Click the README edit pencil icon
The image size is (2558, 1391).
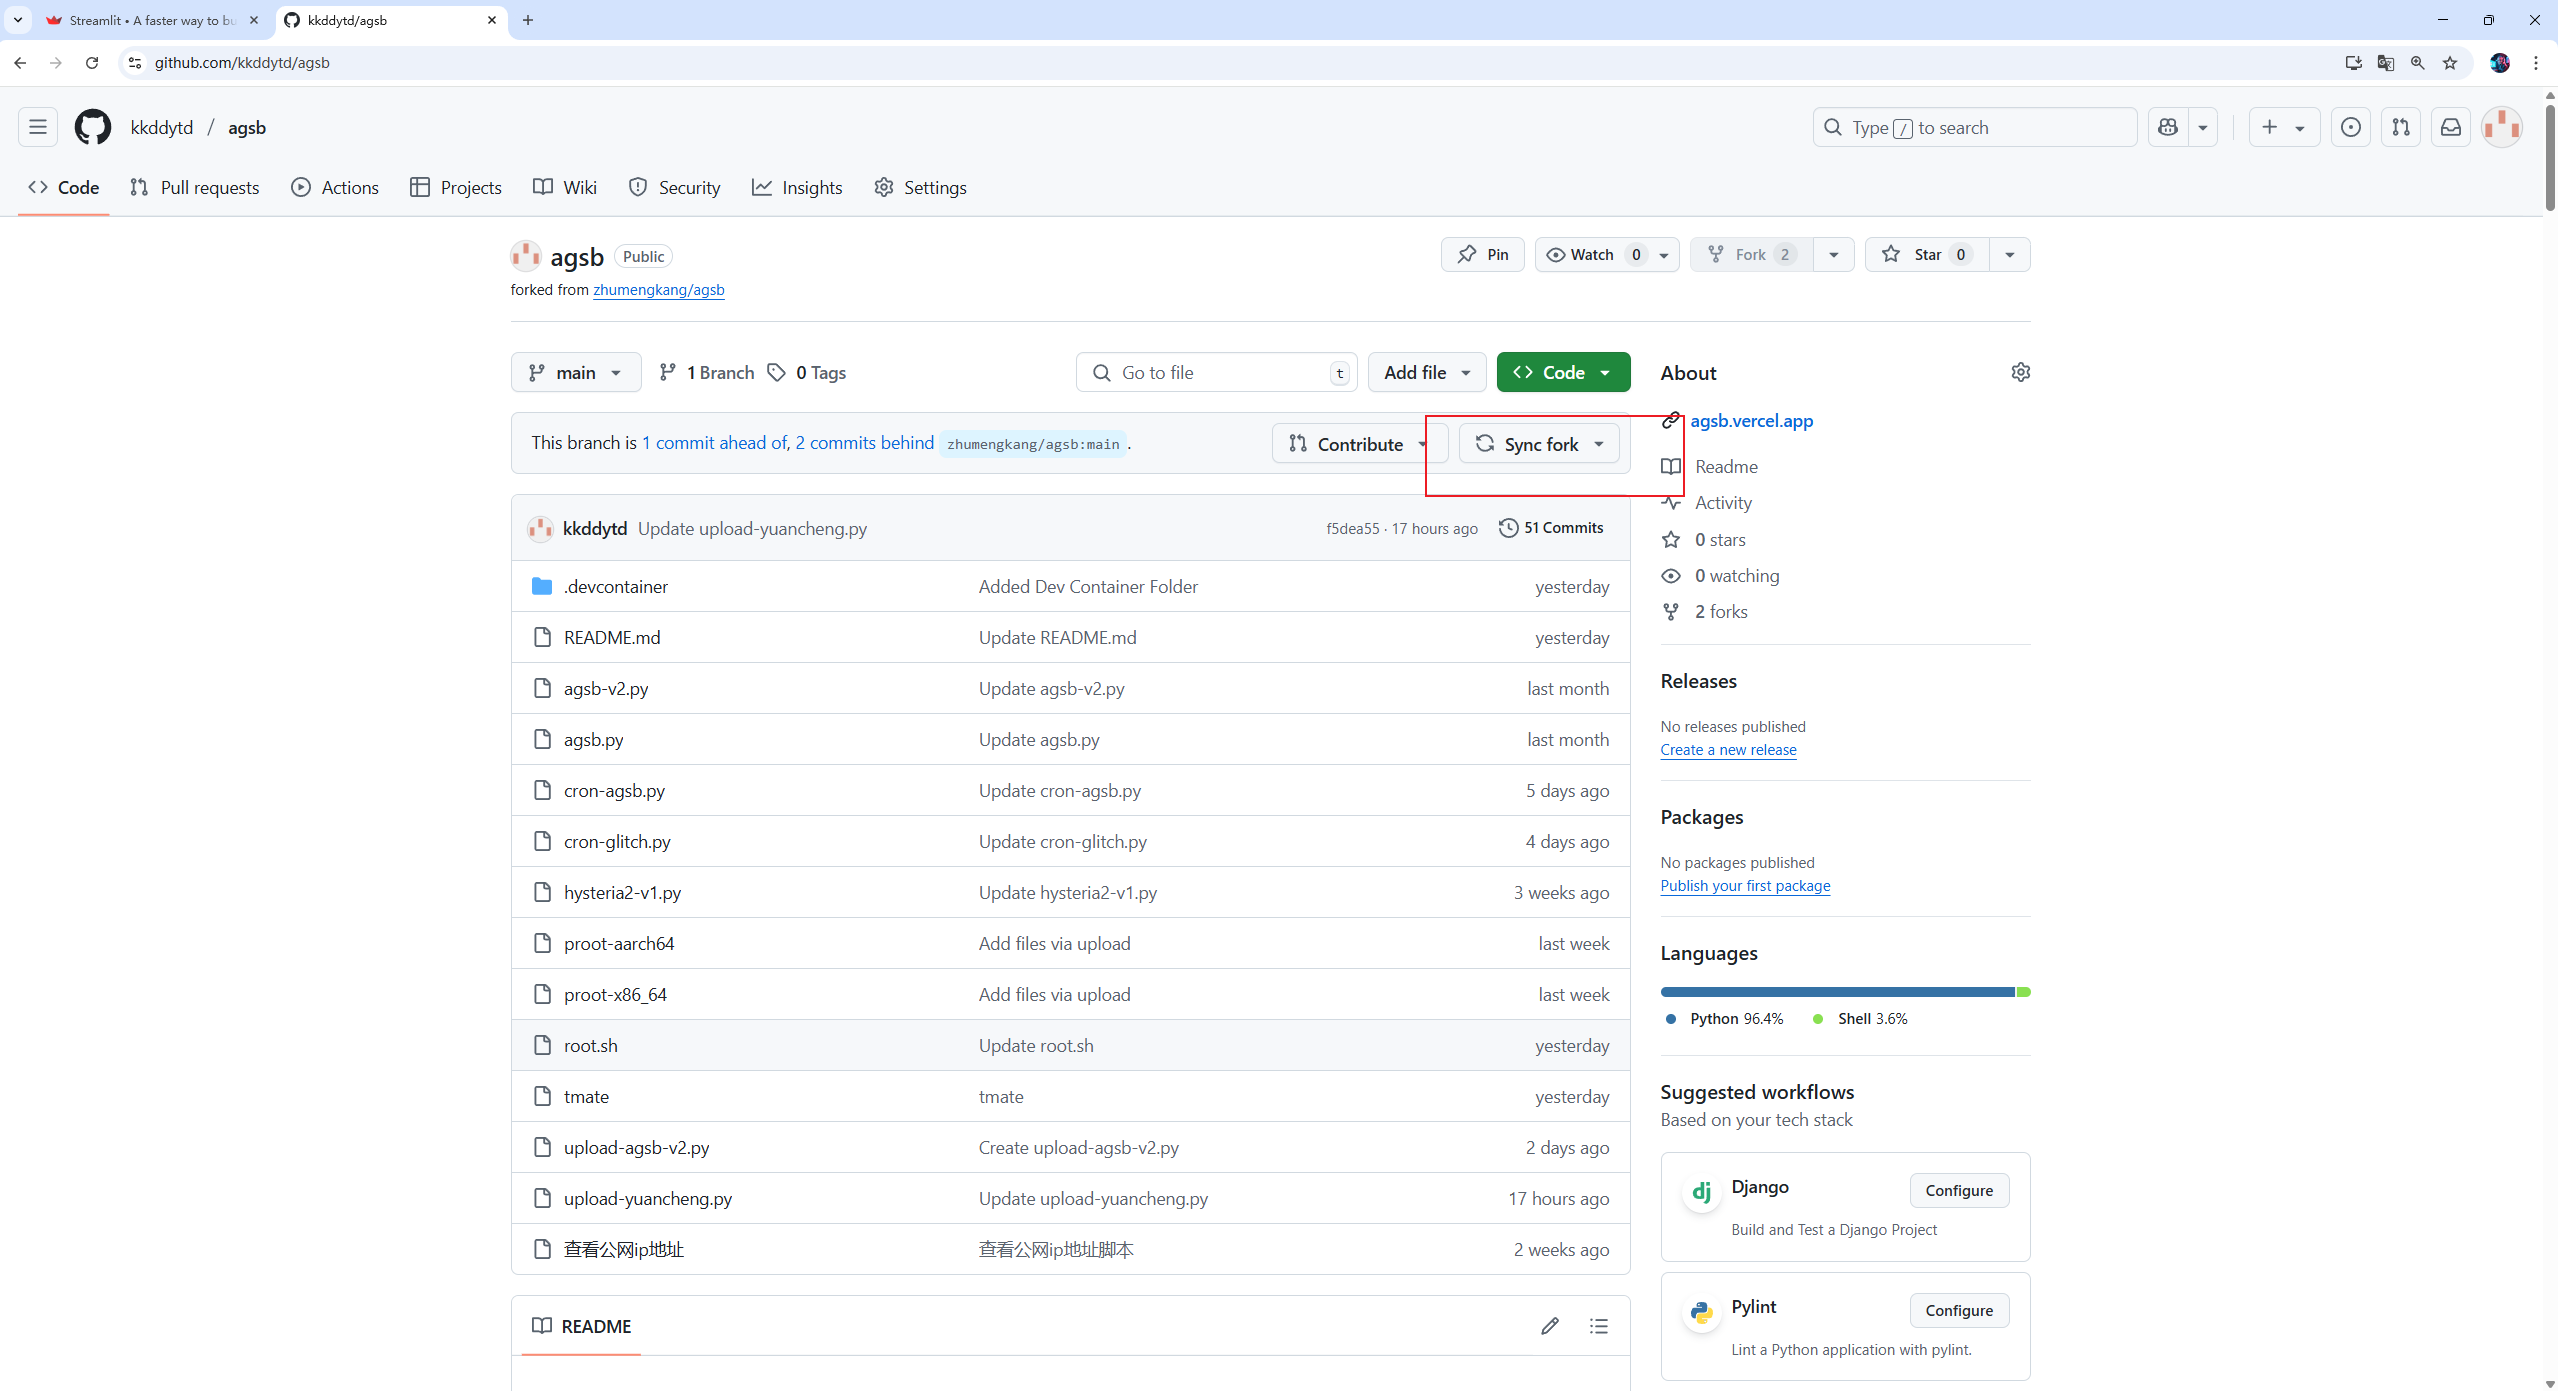pyautogui.click(x=1550, y=1326)
